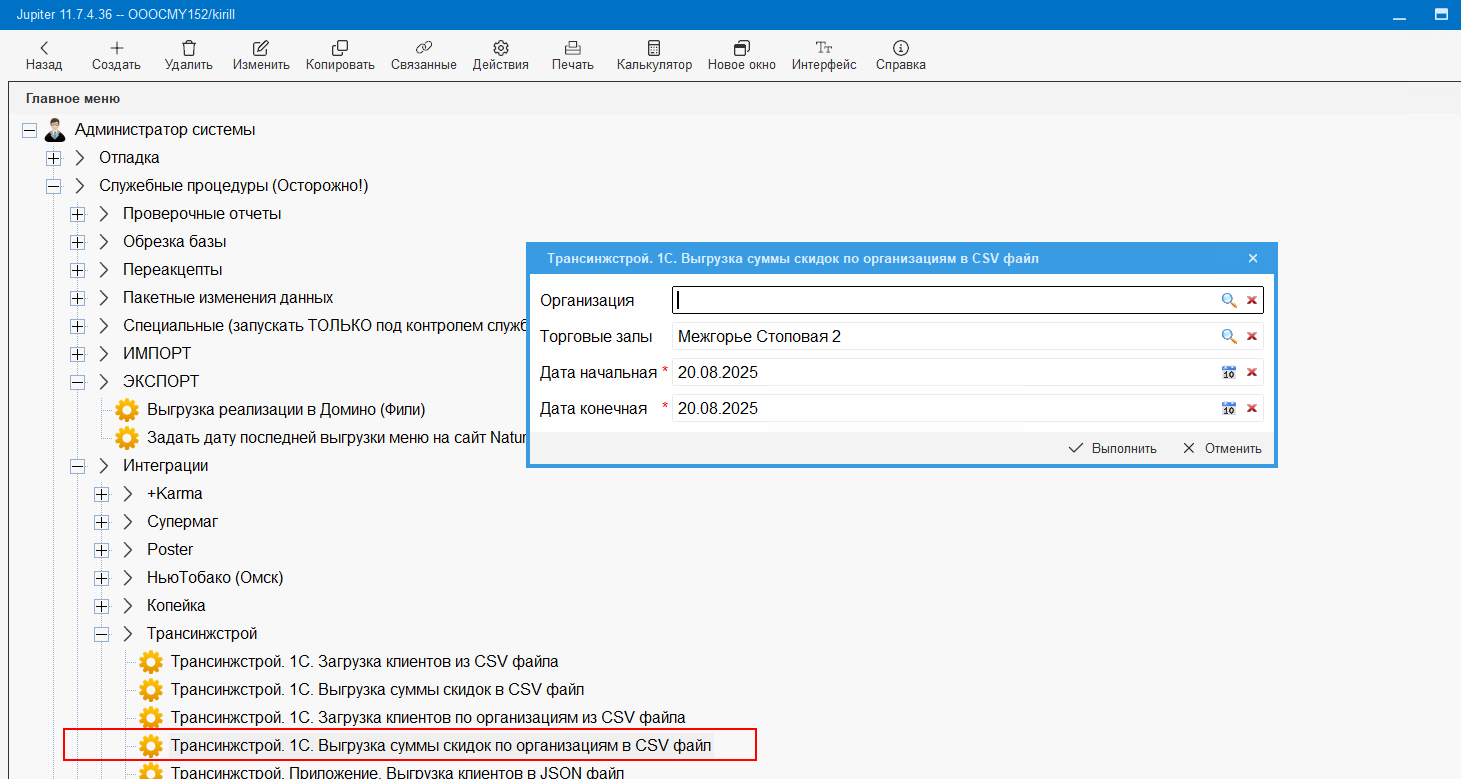Collapse the ЭКСПОРТ tree node
This screenshot has height=779, width=1461.
click(77, 382)
